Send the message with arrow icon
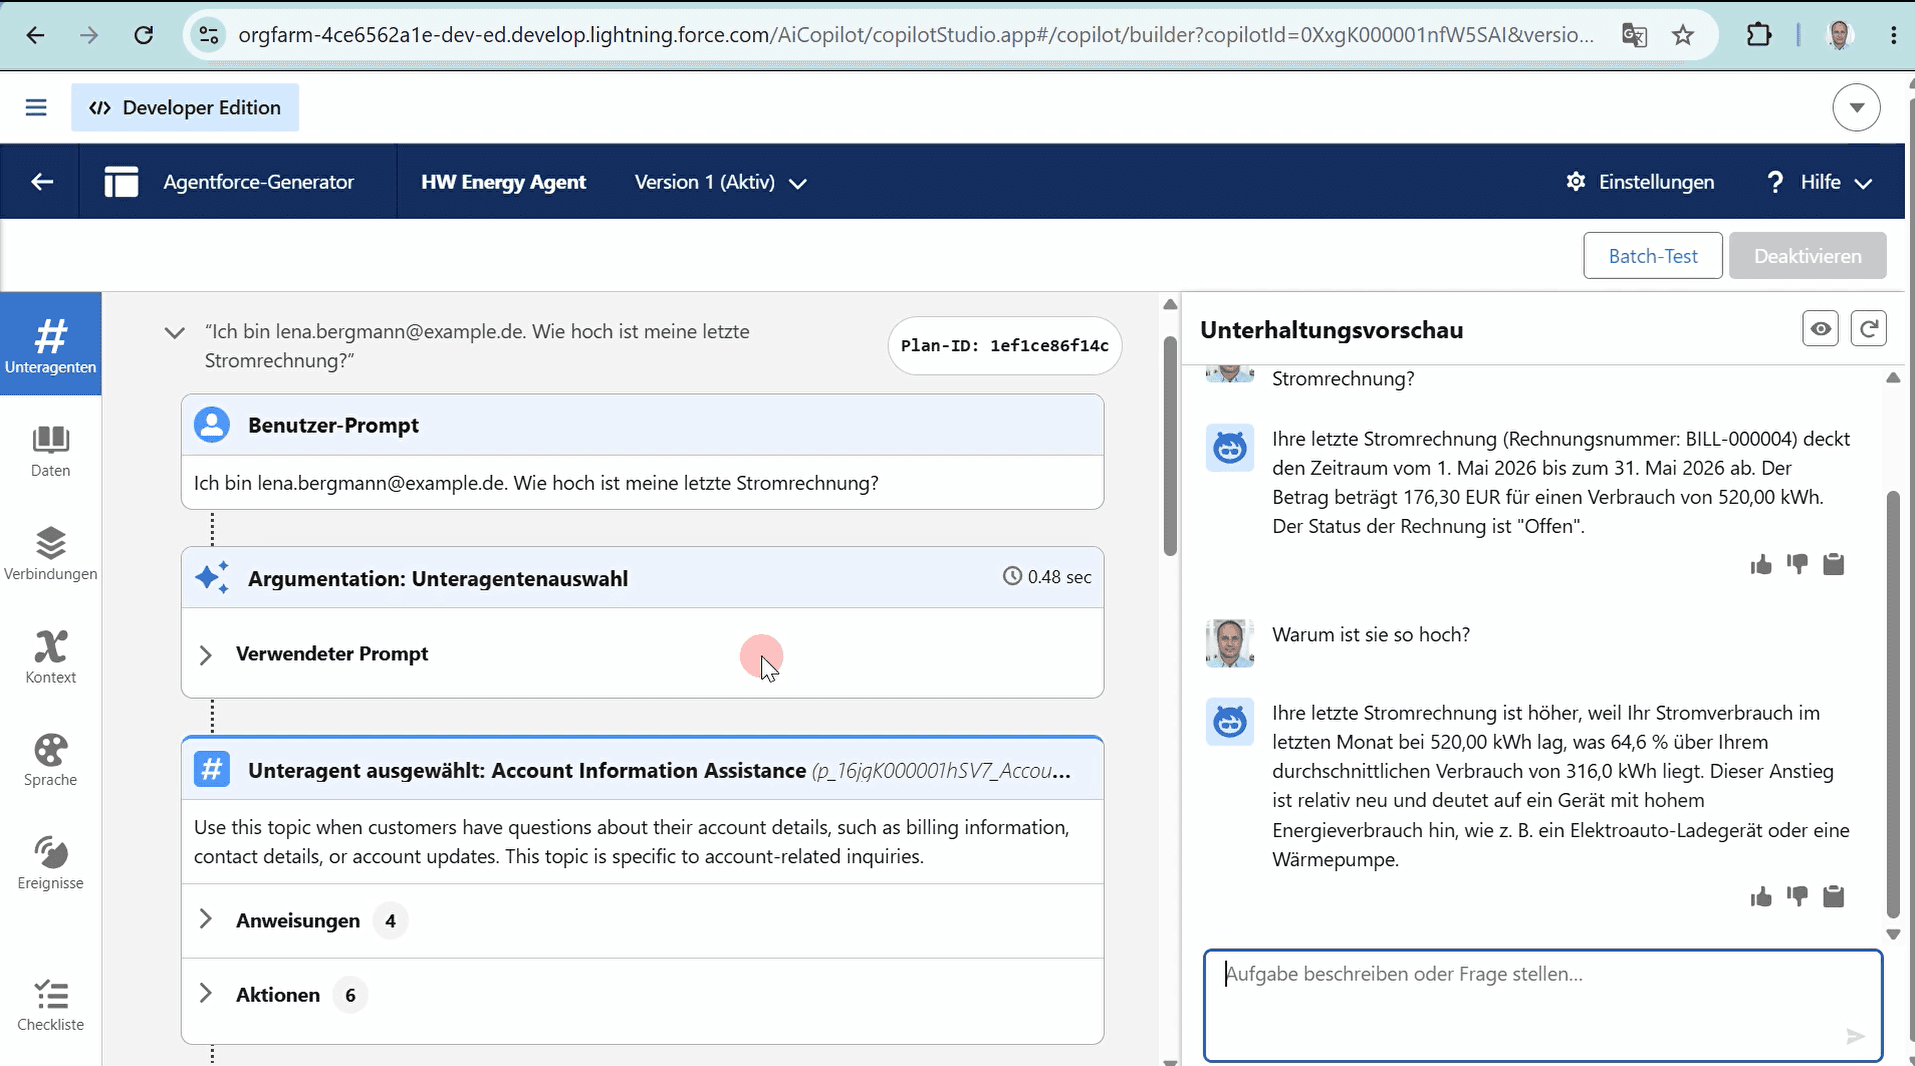 (x=1855, y=1036)
